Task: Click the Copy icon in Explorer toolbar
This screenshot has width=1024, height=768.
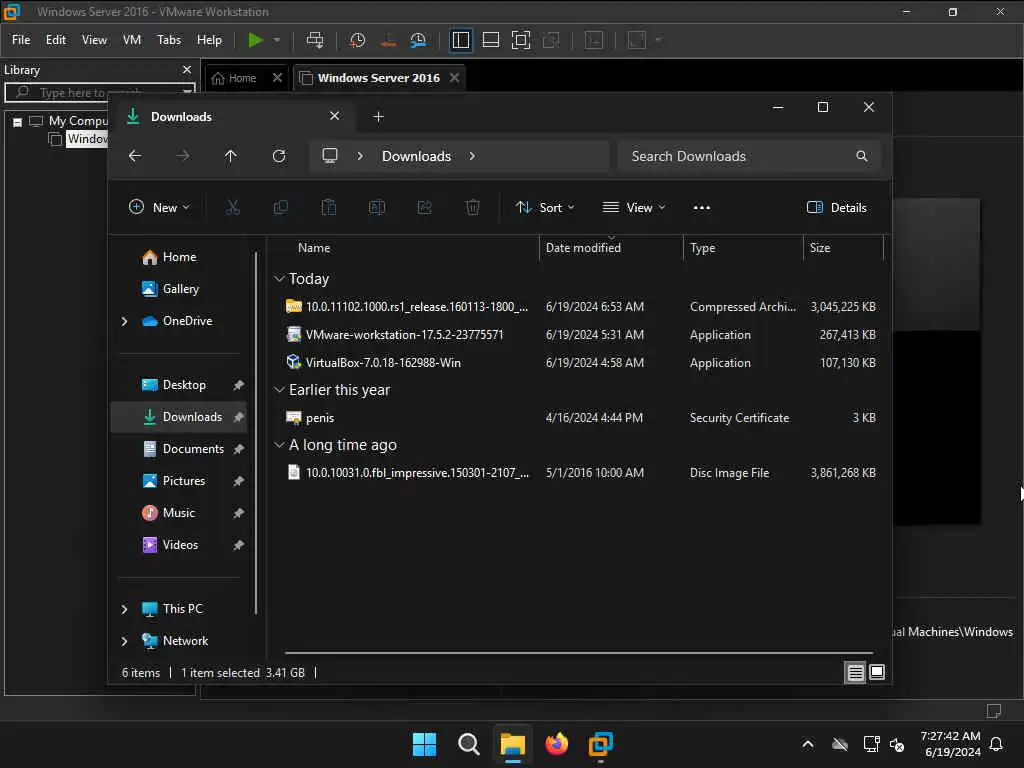Action: pos(281,208)
